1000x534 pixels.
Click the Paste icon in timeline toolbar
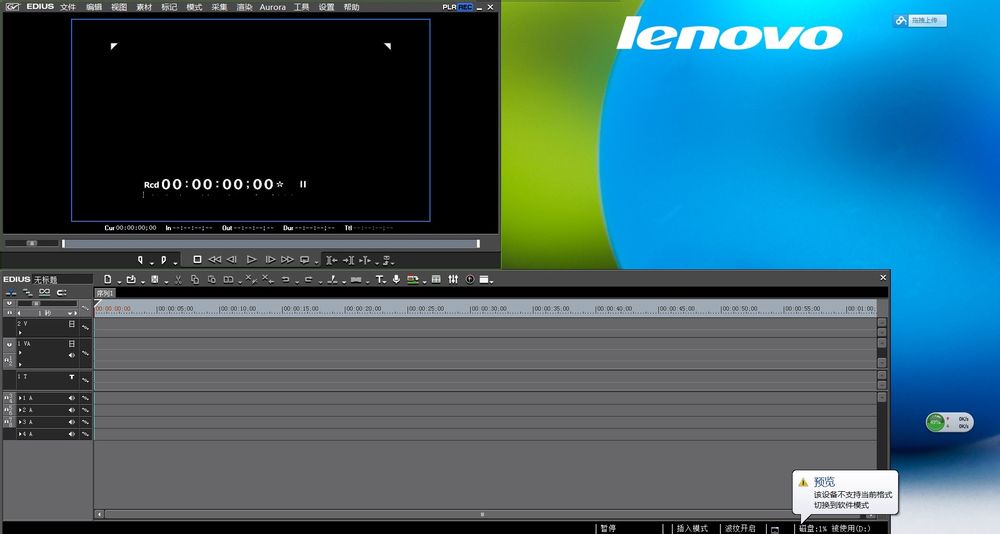tap(212, 279)
